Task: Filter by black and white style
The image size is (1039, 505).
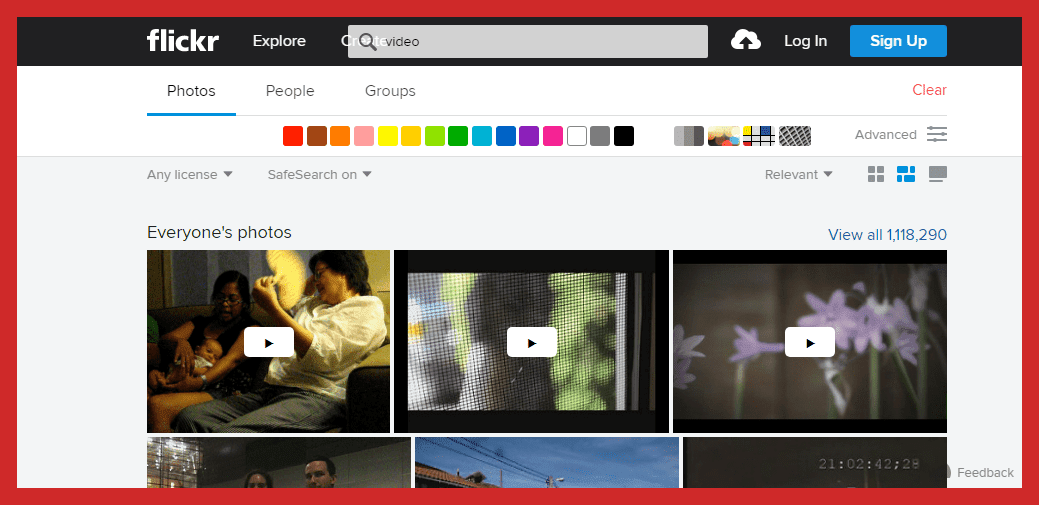Action: point(688,136)
